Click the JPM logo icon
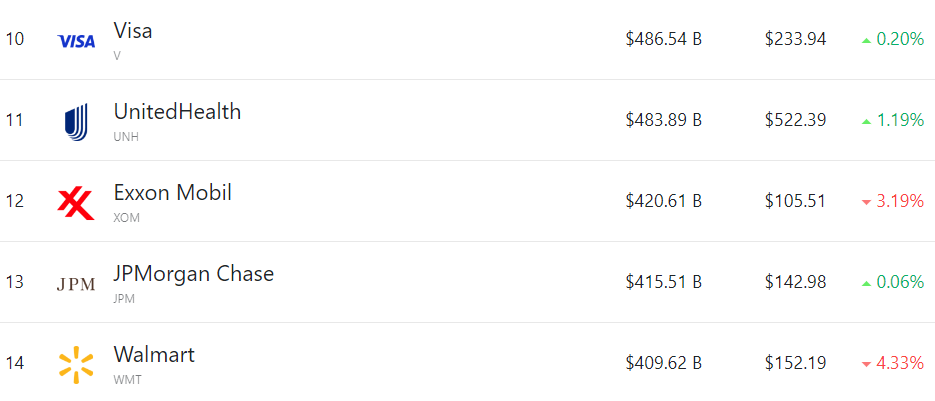The width and height of the screenshot is (935, 401). tap(76, 284)
